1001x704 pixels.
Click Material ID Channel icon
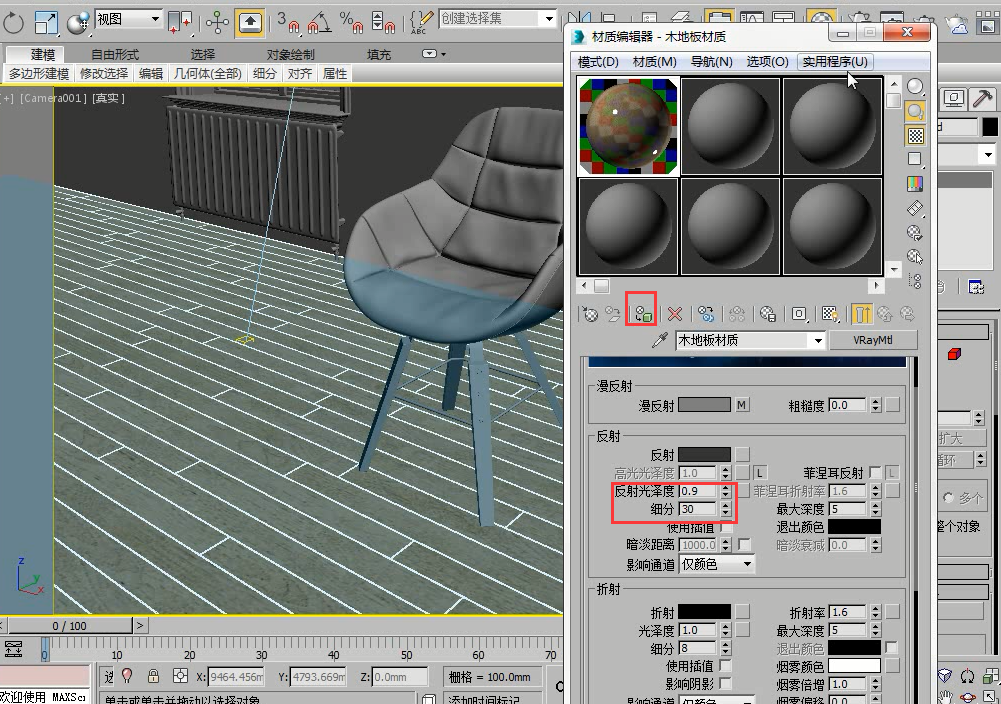tap(799, 314)
